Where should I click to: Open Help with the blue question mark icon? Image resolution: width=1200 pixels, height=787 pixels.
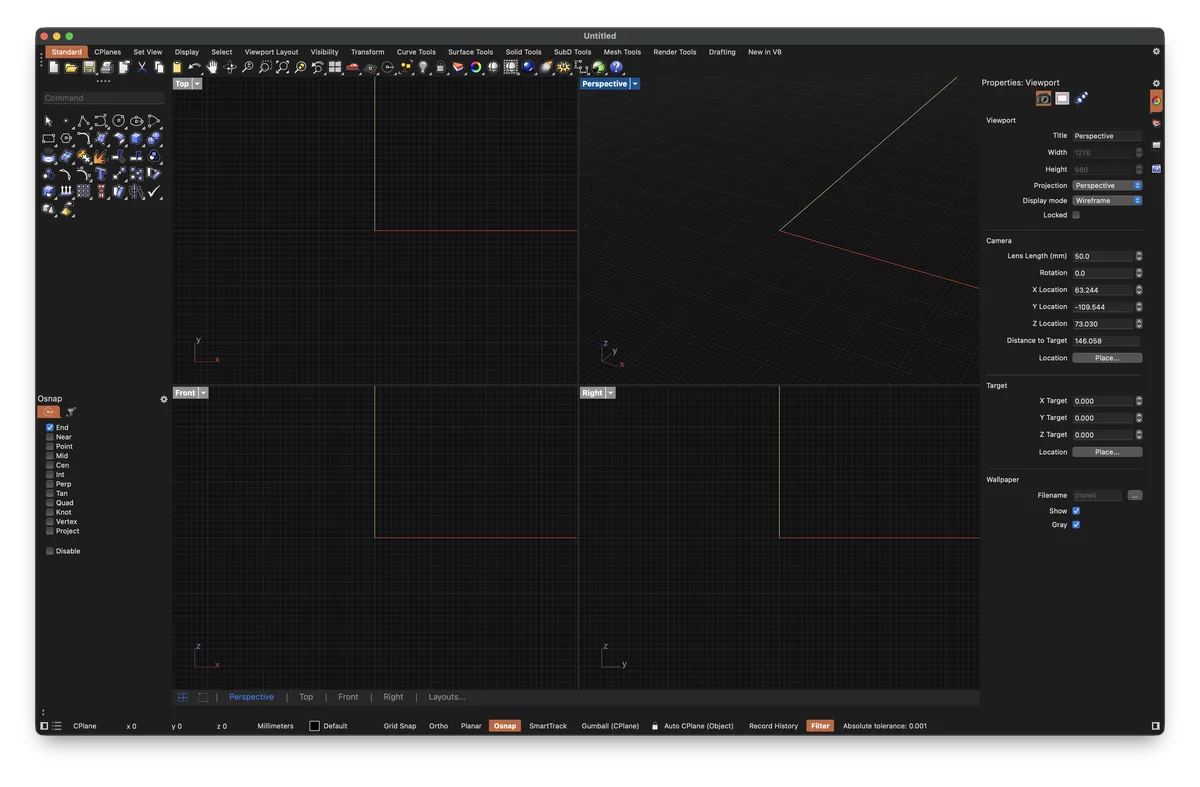point(616,68)
